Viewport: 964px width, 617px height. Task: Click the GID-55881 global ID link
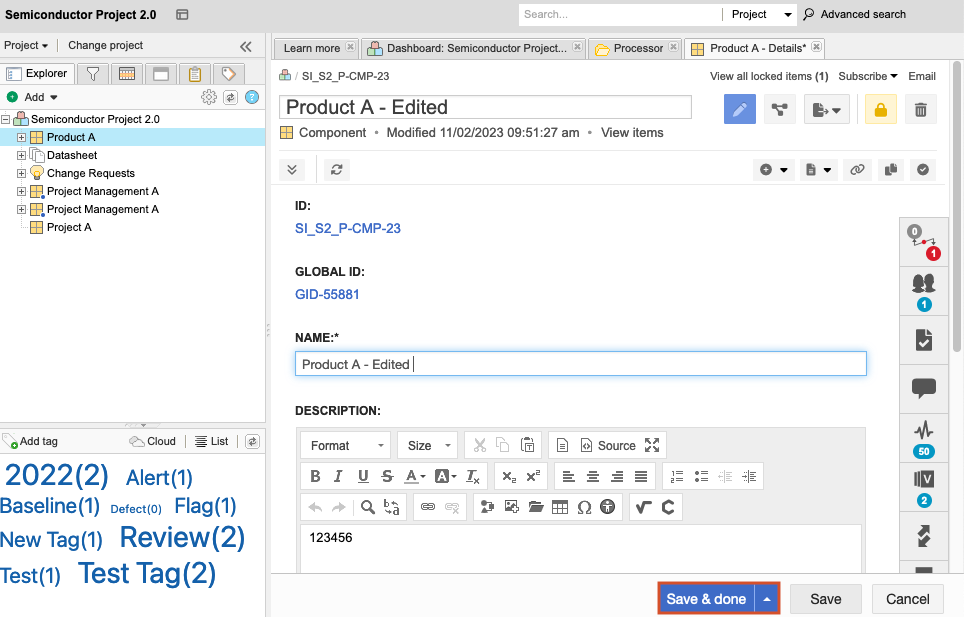[x=327, y=294]
